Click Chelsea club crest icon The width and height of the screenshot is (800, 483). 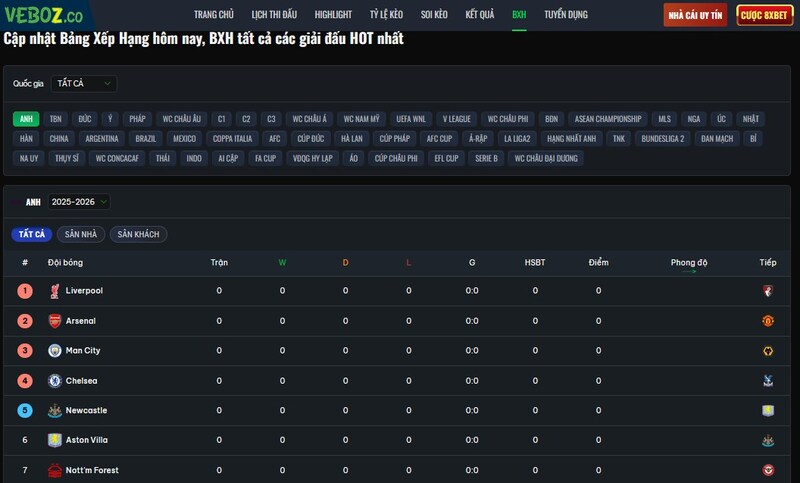pos(55,380)
